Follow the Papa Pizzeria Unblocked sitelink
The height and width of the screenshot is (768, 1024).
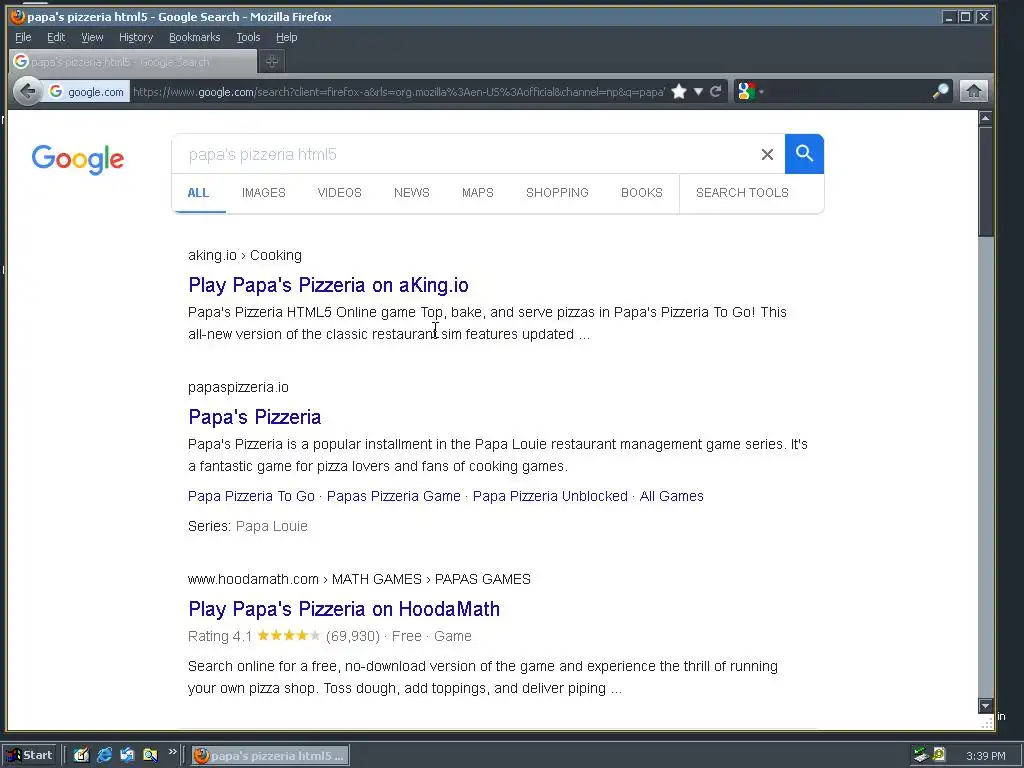pyautogui.click(x=550, y=496)
